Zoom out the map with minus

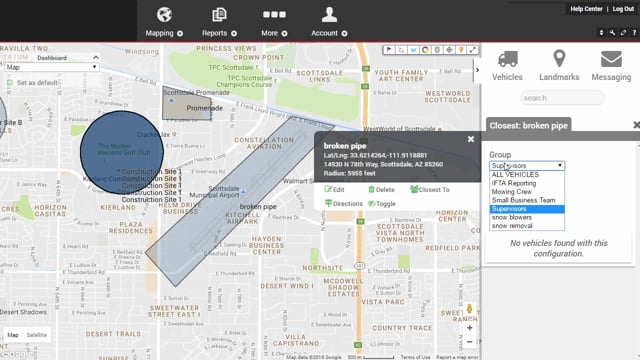point(469,342)
